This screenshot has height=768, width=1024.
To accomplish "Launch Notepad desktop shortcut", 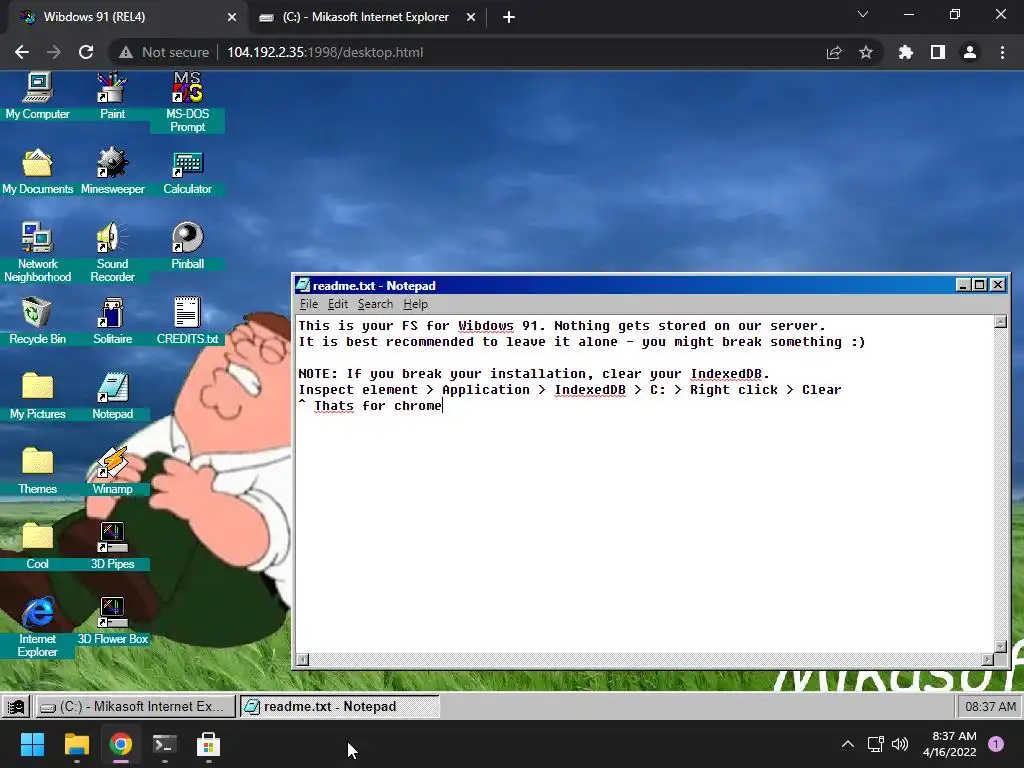I will click(x=112, y=397).
